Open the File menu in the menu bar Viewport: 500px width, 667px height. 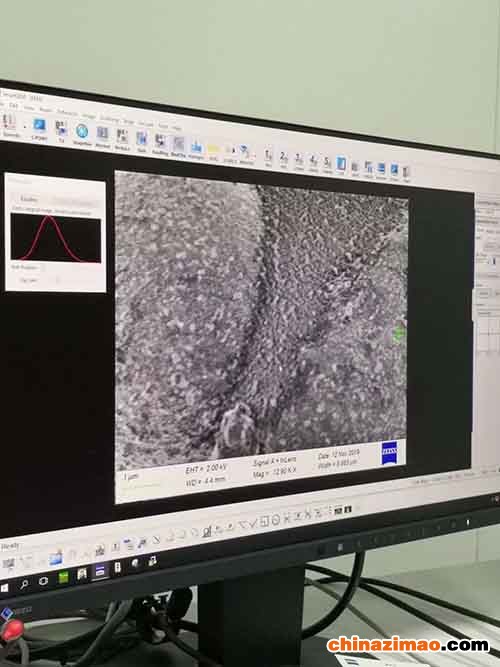tap(13, 105)
